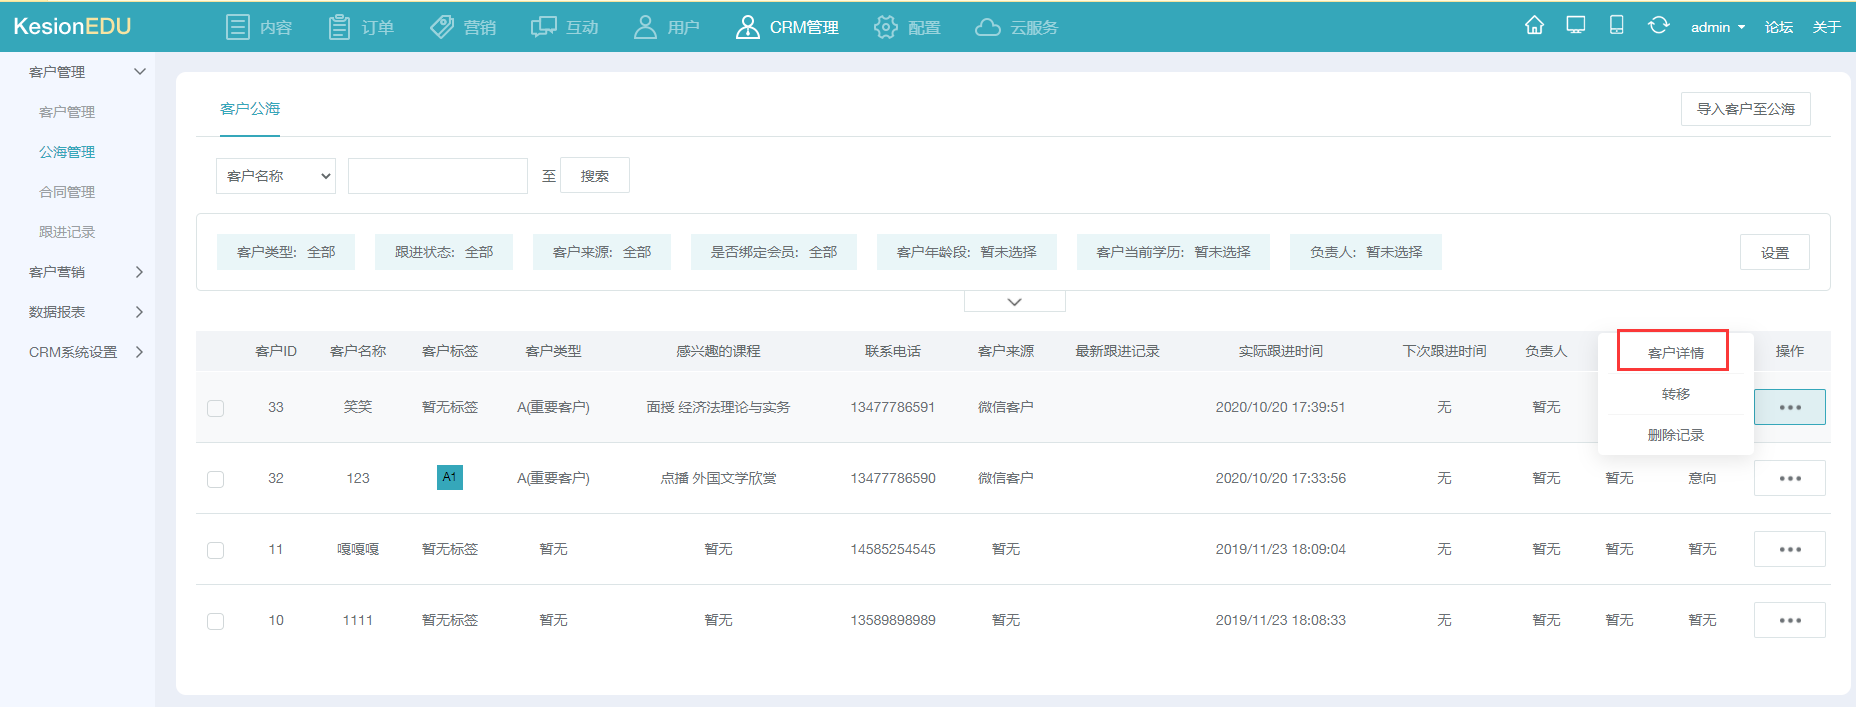The image size is (1856, 707).
Task: Open the 配置 gear settings menu
Action: click(907, 27)
